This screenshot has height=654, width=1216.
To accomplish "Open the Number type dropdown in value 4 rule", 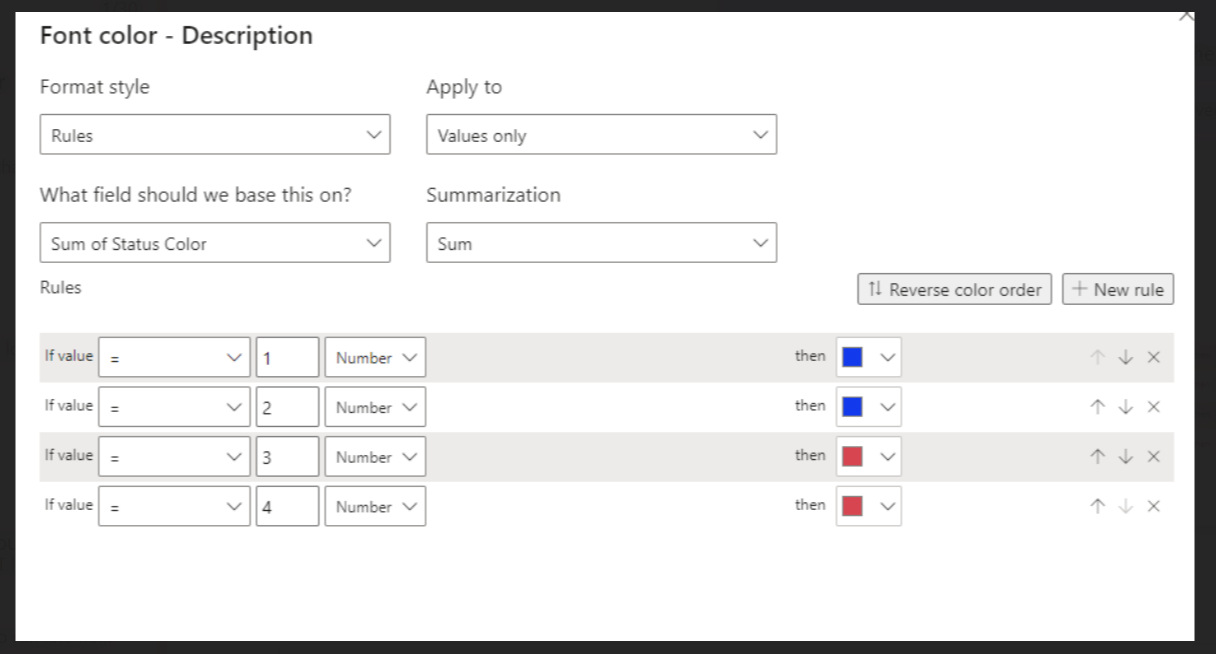I will pyautogui.click(x=375, y=506).
